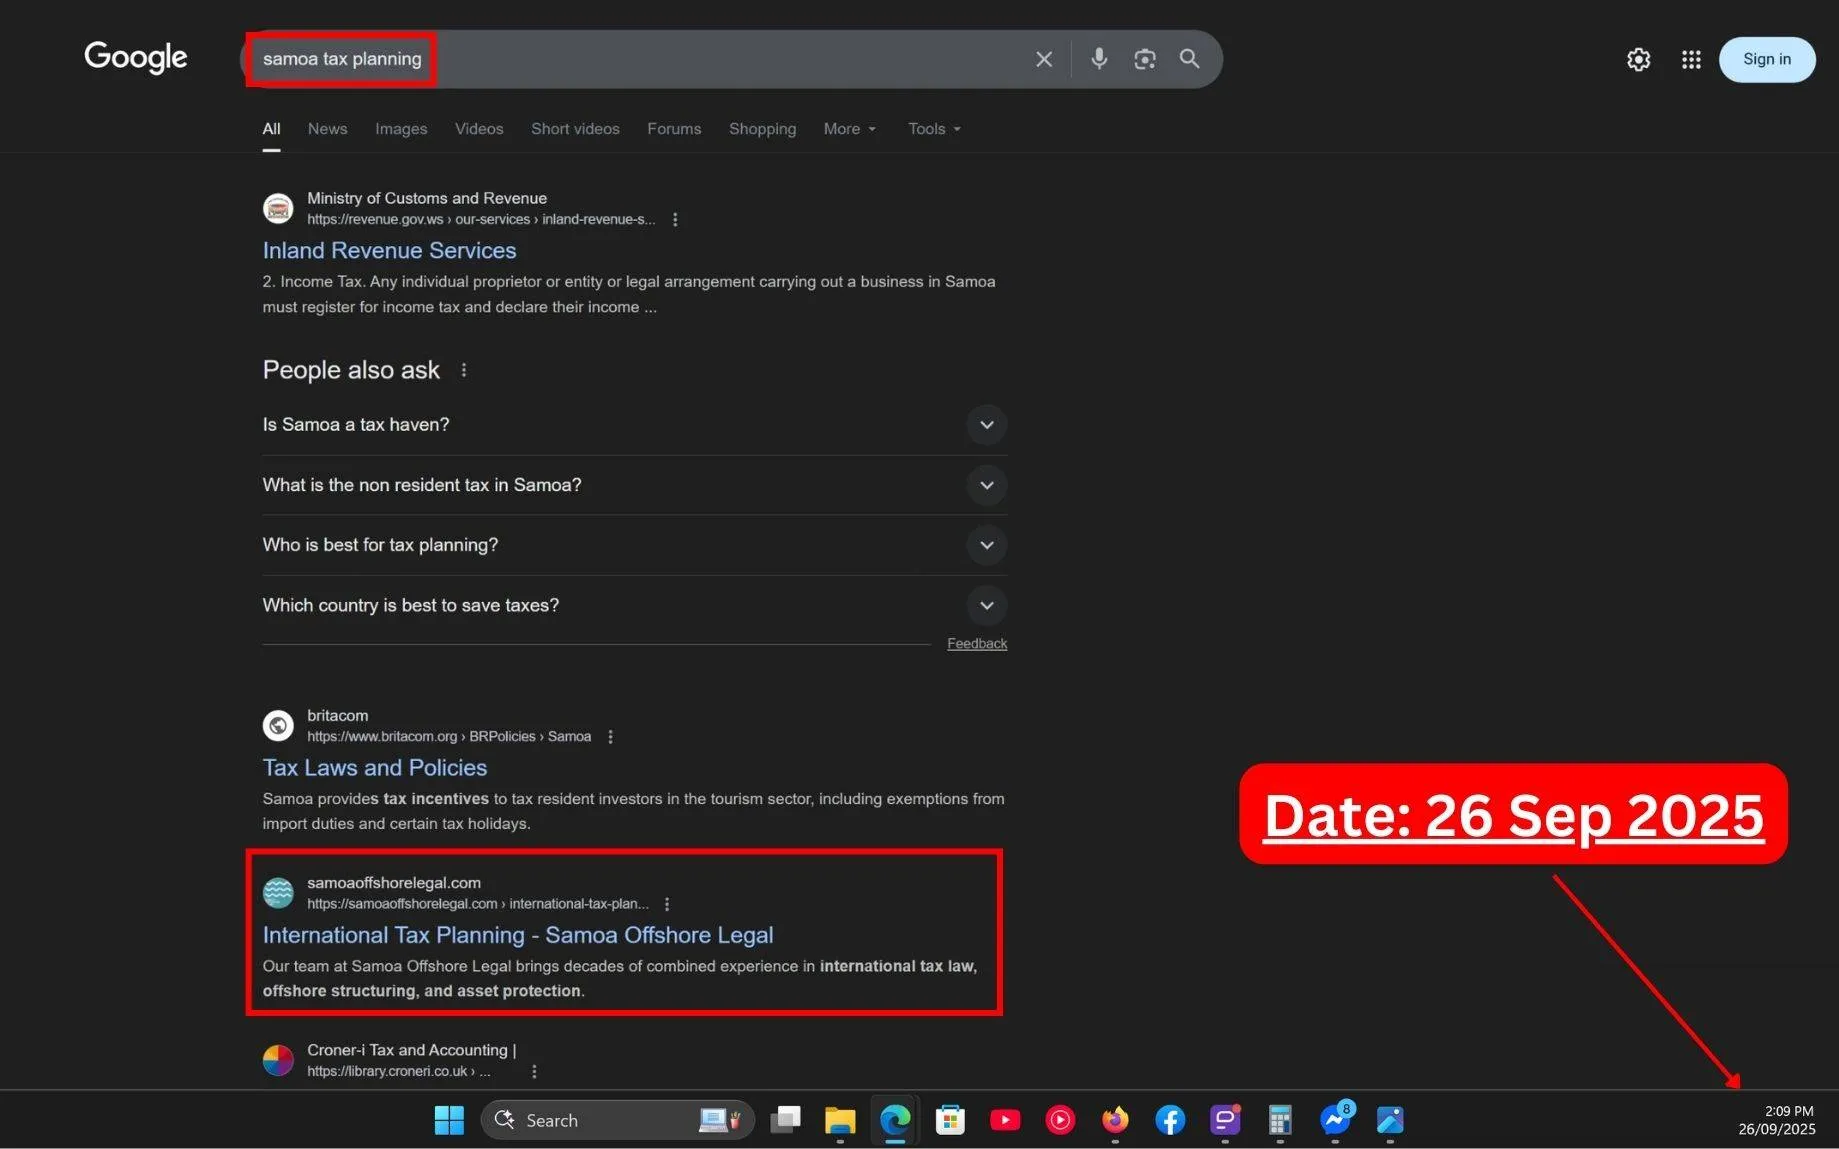Click the Sign in button

tap(1766, 58)
